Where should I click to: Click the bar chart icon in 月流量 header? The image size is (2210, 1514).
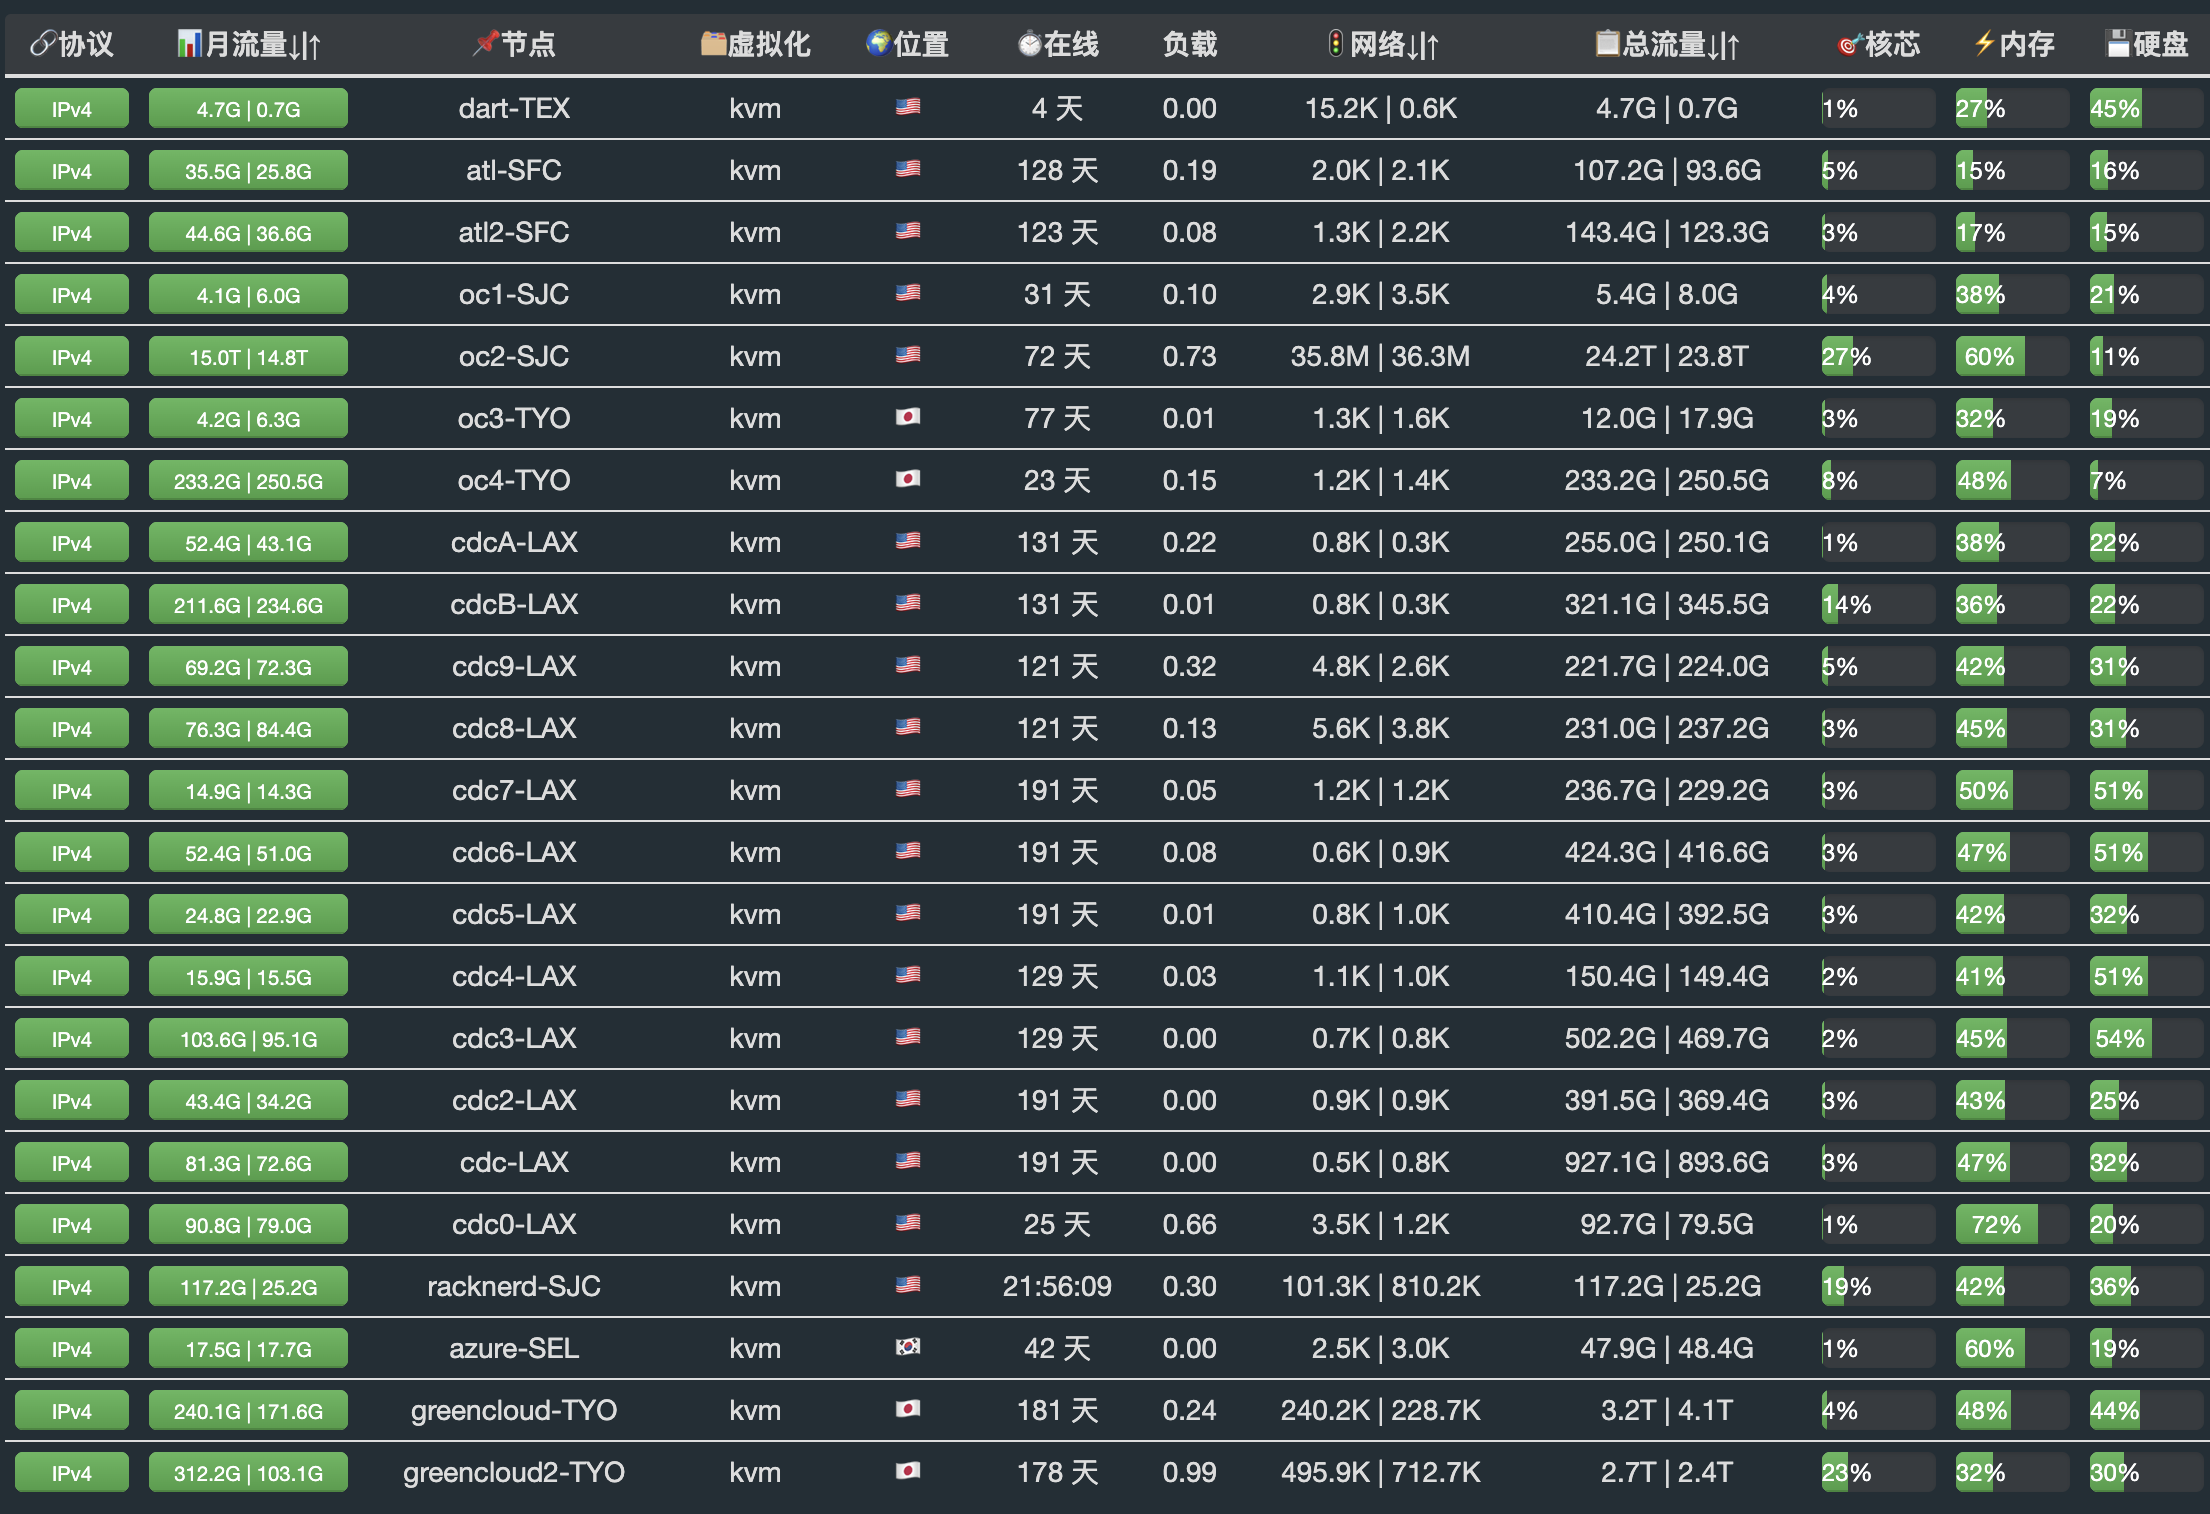(x=188, y=44)
